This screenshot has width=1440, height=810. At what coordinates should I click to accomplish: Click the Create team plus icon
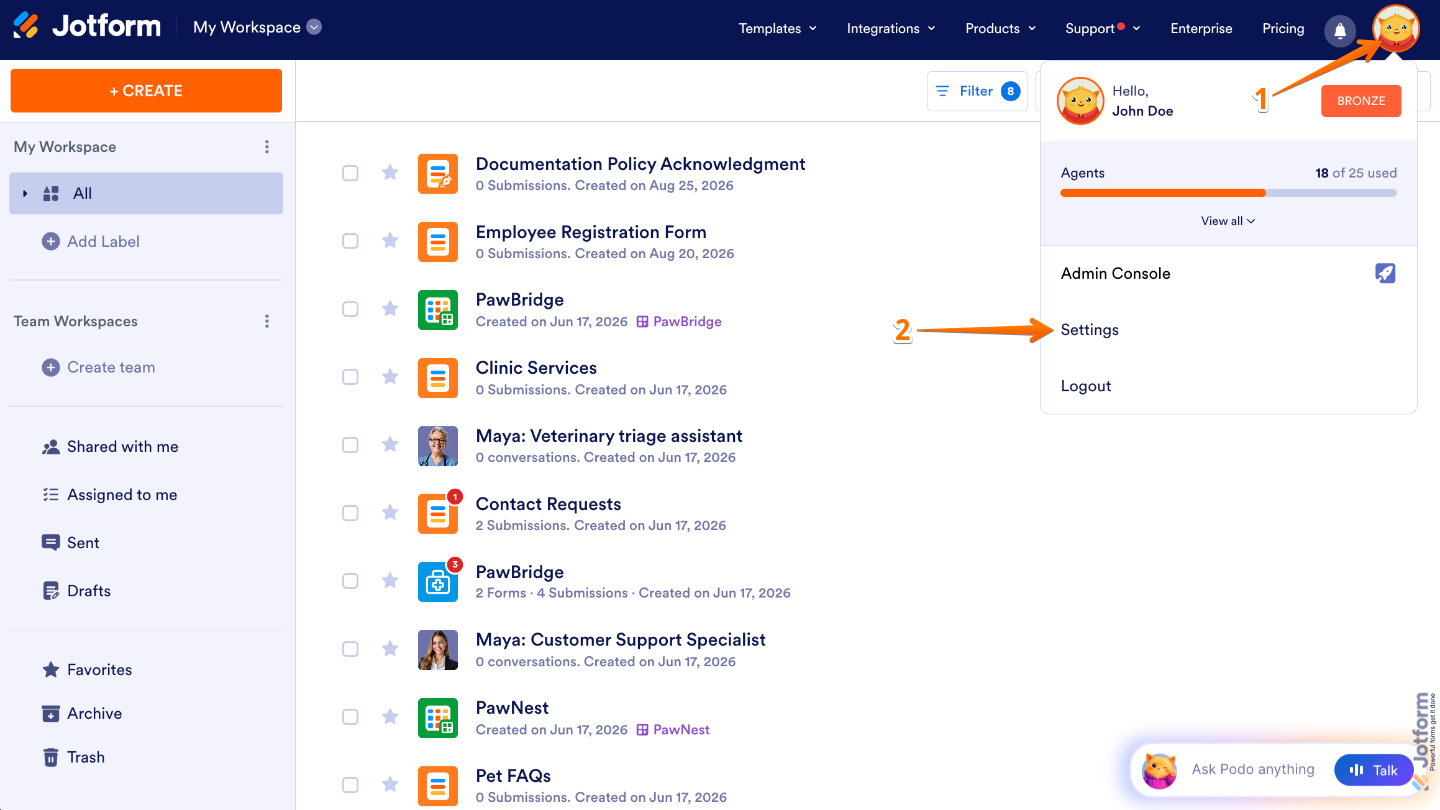tap(51, 367)
